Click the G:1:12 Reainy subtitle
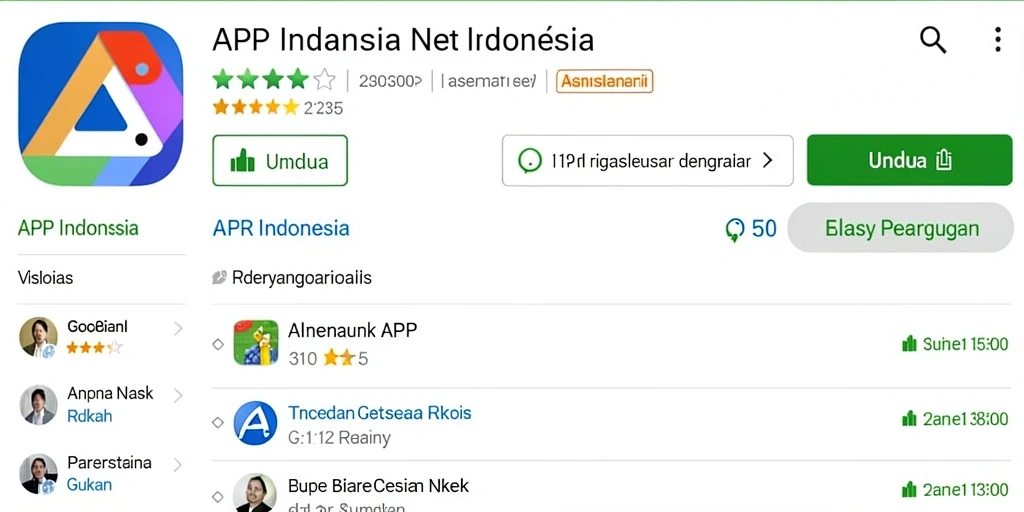This screenshot has width=1024, height=512. click(x=339, y=438)
